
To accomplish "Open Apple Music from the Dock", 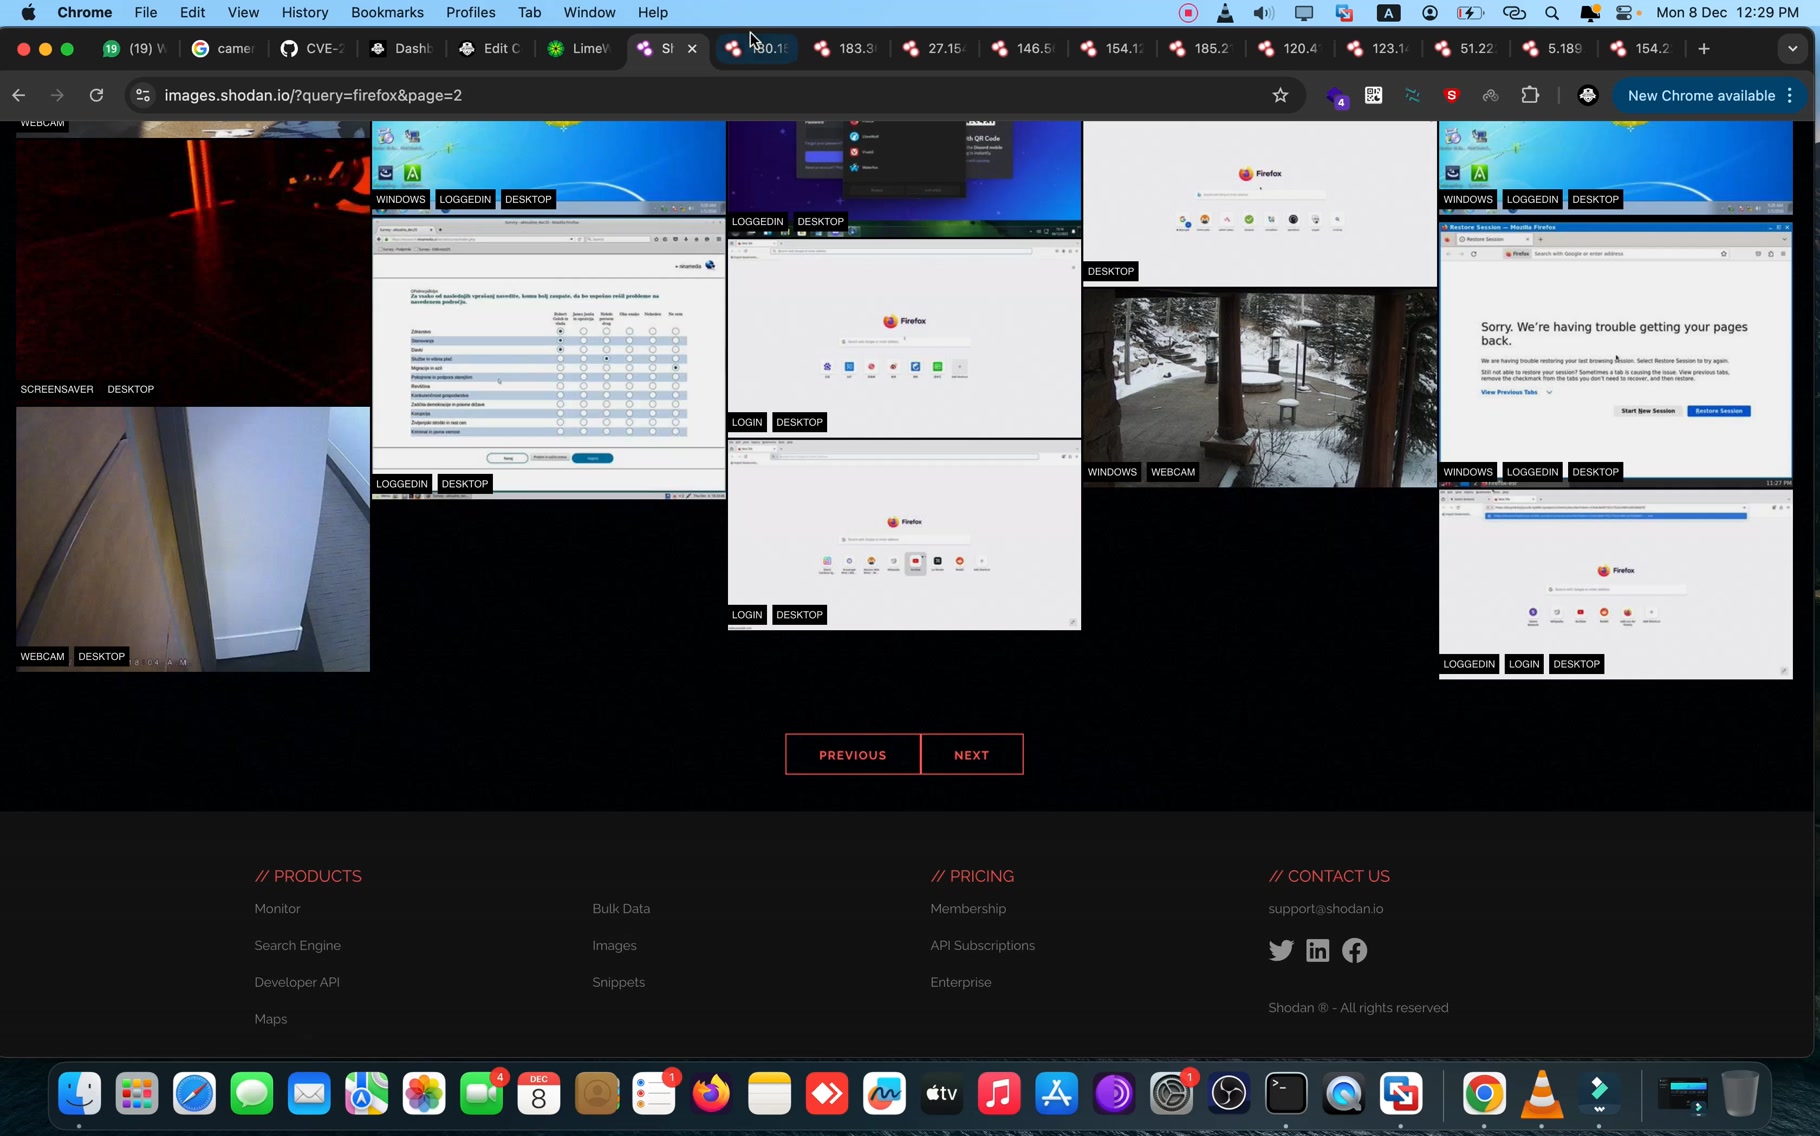I will (999, 1093).
